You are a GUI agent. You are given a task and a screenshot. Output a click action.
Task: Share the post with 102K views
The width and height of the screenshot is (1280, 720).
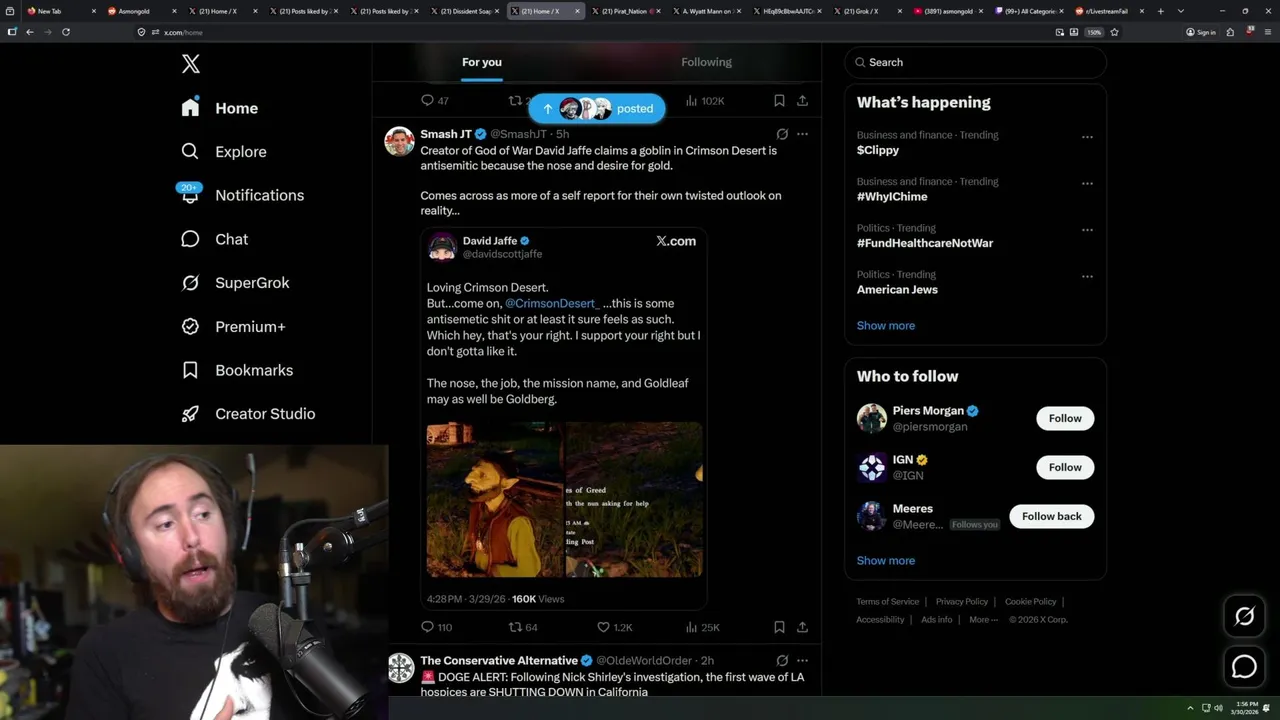point(802,101)
